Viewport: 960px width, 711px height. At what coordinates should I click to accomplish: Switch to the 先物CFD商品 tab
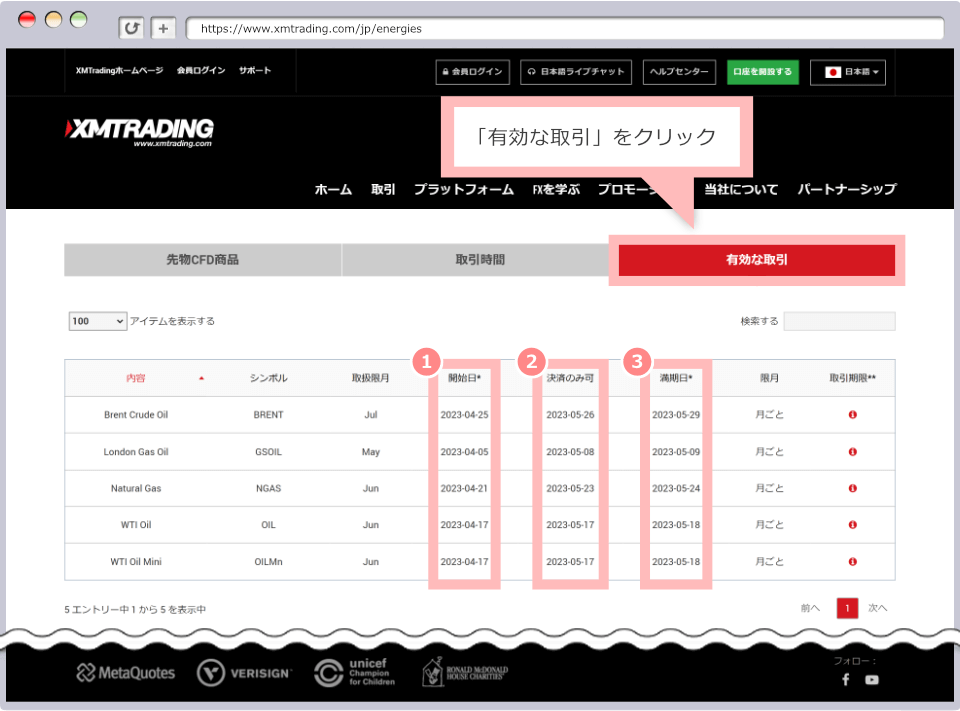(x=202, y=260)
